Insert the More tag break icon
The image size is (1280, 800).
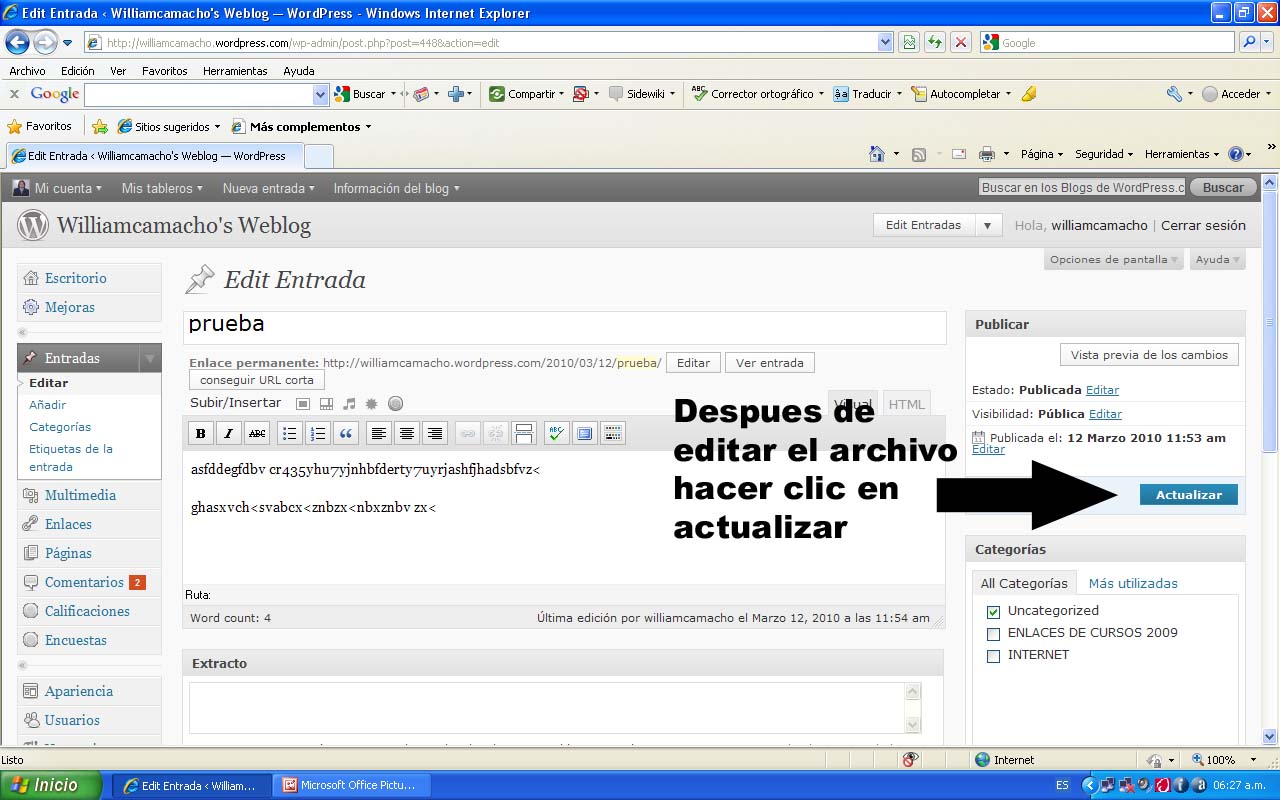point(523,433)
